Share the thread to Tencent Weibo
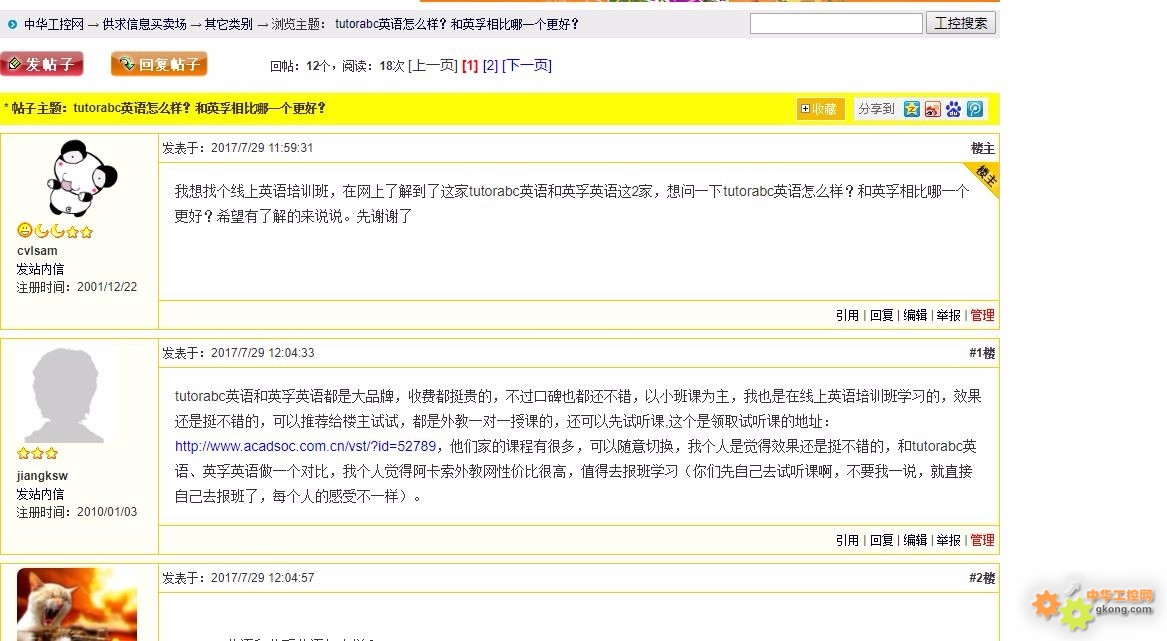The image size is (1167, 641). pyautogui.click(x=975, y=109)
